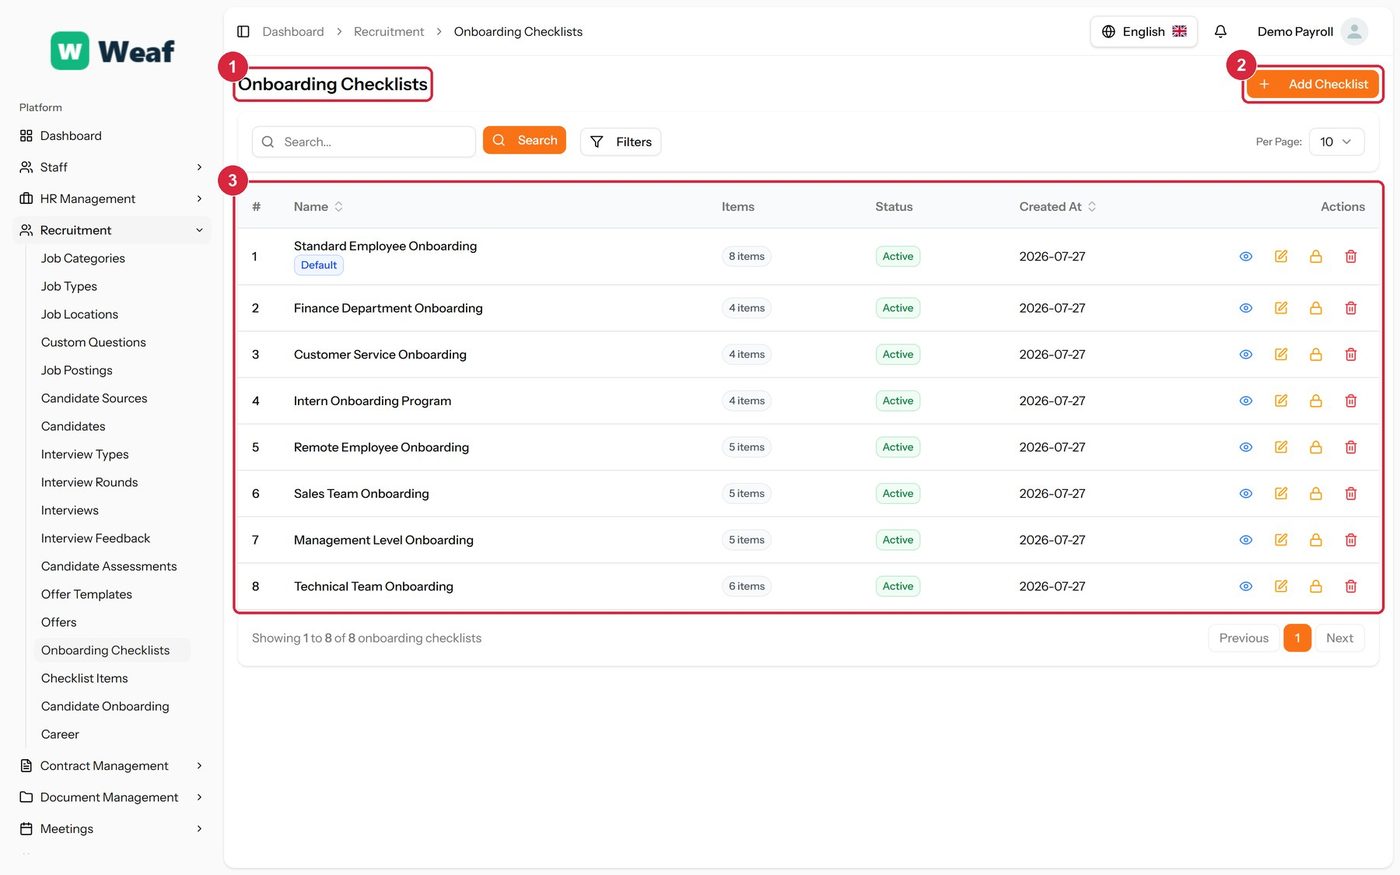Click the Add Checklist button
The width and height of the screenshot is (1400, 875).
[x=1313, y=85]
